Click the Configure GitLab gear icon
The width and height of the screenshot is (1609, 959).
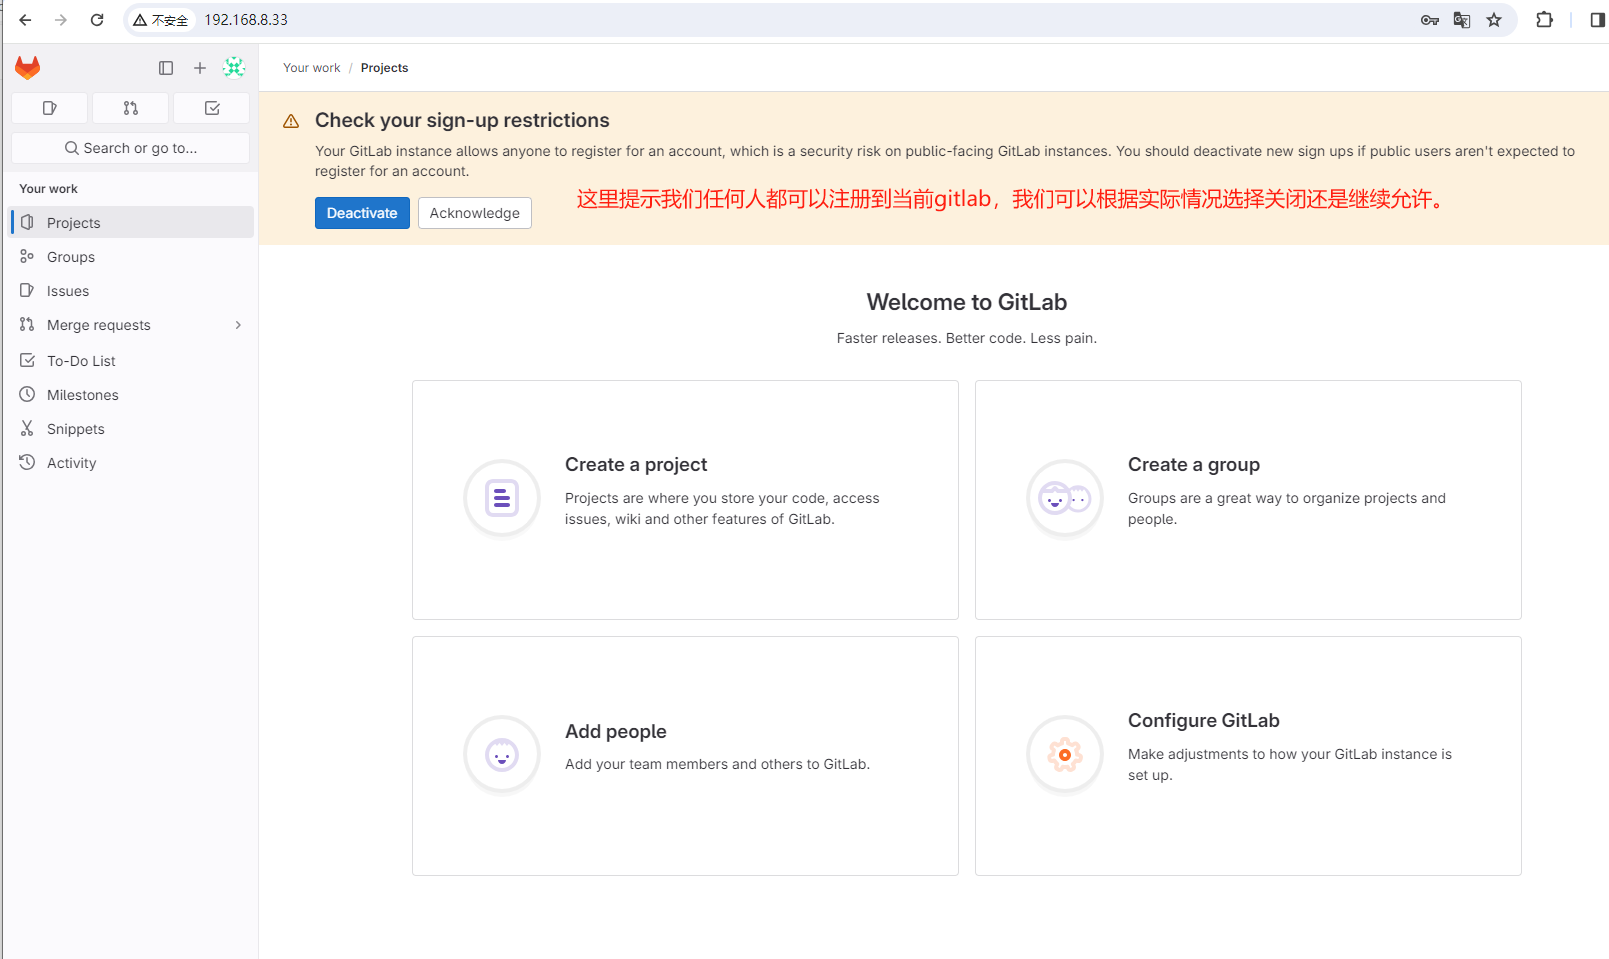[x=1065, y=755]
